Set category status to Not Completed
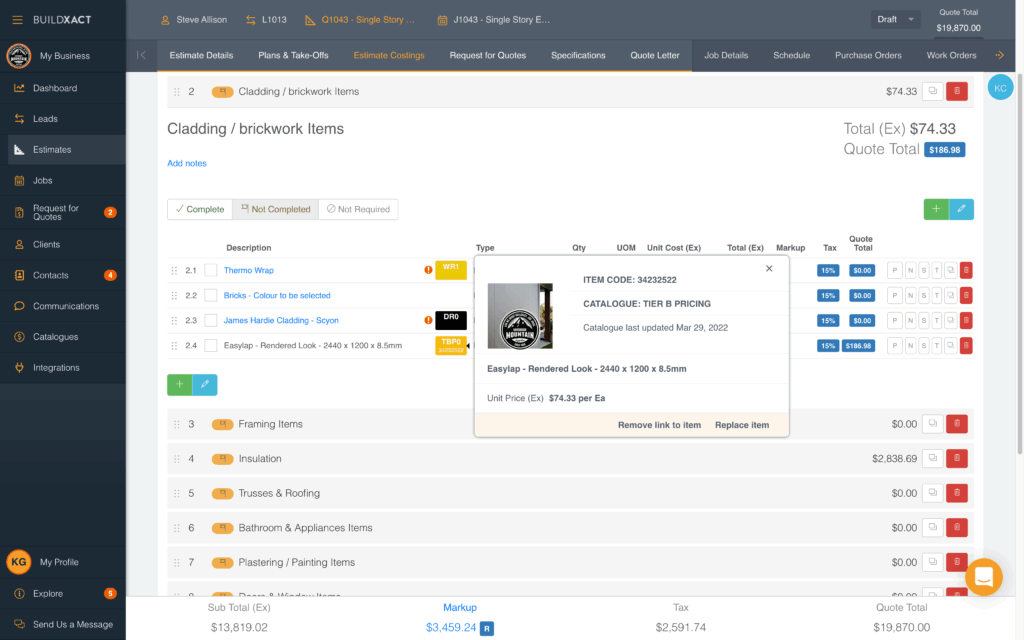Image resolution: width=1024 pixels, height=640 pixels. [x=276, y=209]
